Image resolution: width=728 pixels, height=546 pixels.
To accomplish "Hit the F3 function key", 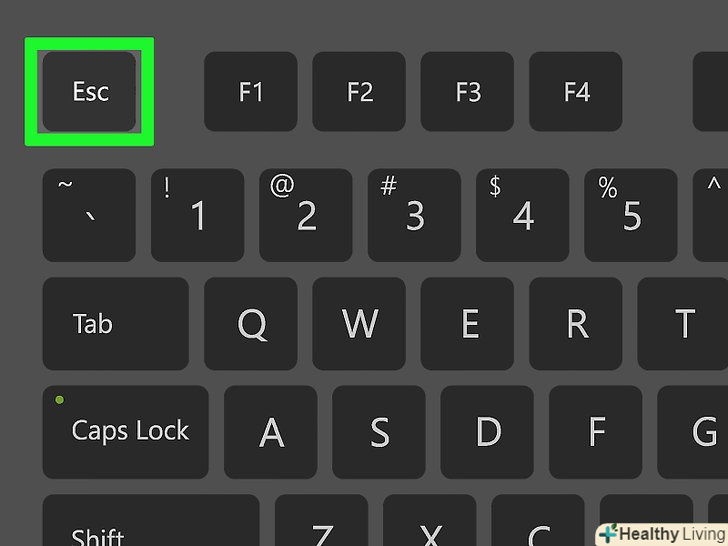I will [467, 91].
